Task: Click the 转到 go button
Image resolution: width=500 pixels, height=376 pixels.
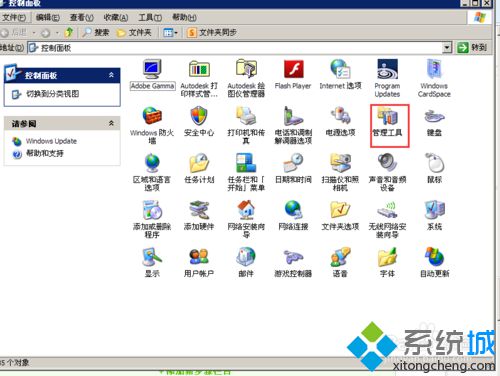Action: coord(472,48)
